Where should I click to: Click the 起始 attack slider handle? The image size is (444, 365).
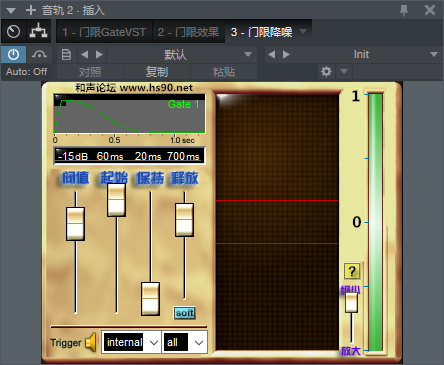pos(116,200)
